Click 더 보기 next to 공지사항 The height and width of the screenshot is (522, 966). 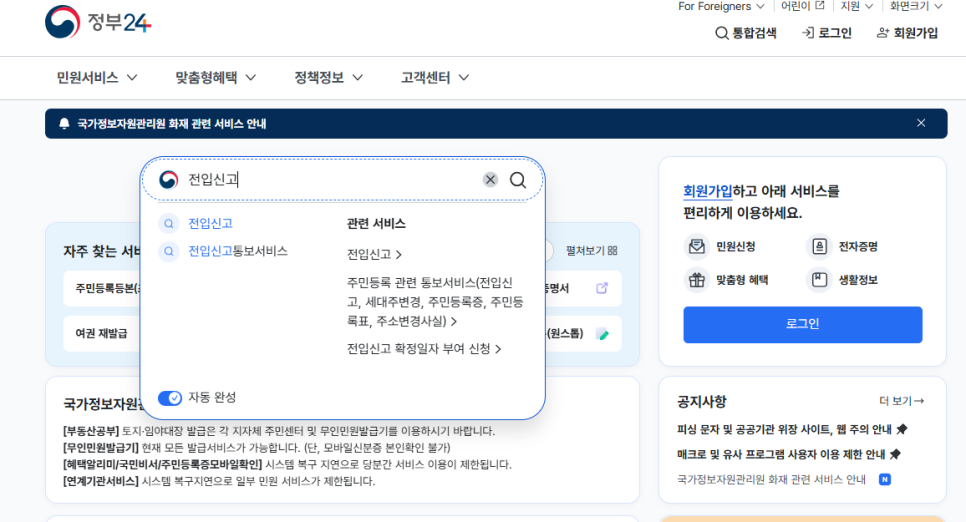(901, 401)
